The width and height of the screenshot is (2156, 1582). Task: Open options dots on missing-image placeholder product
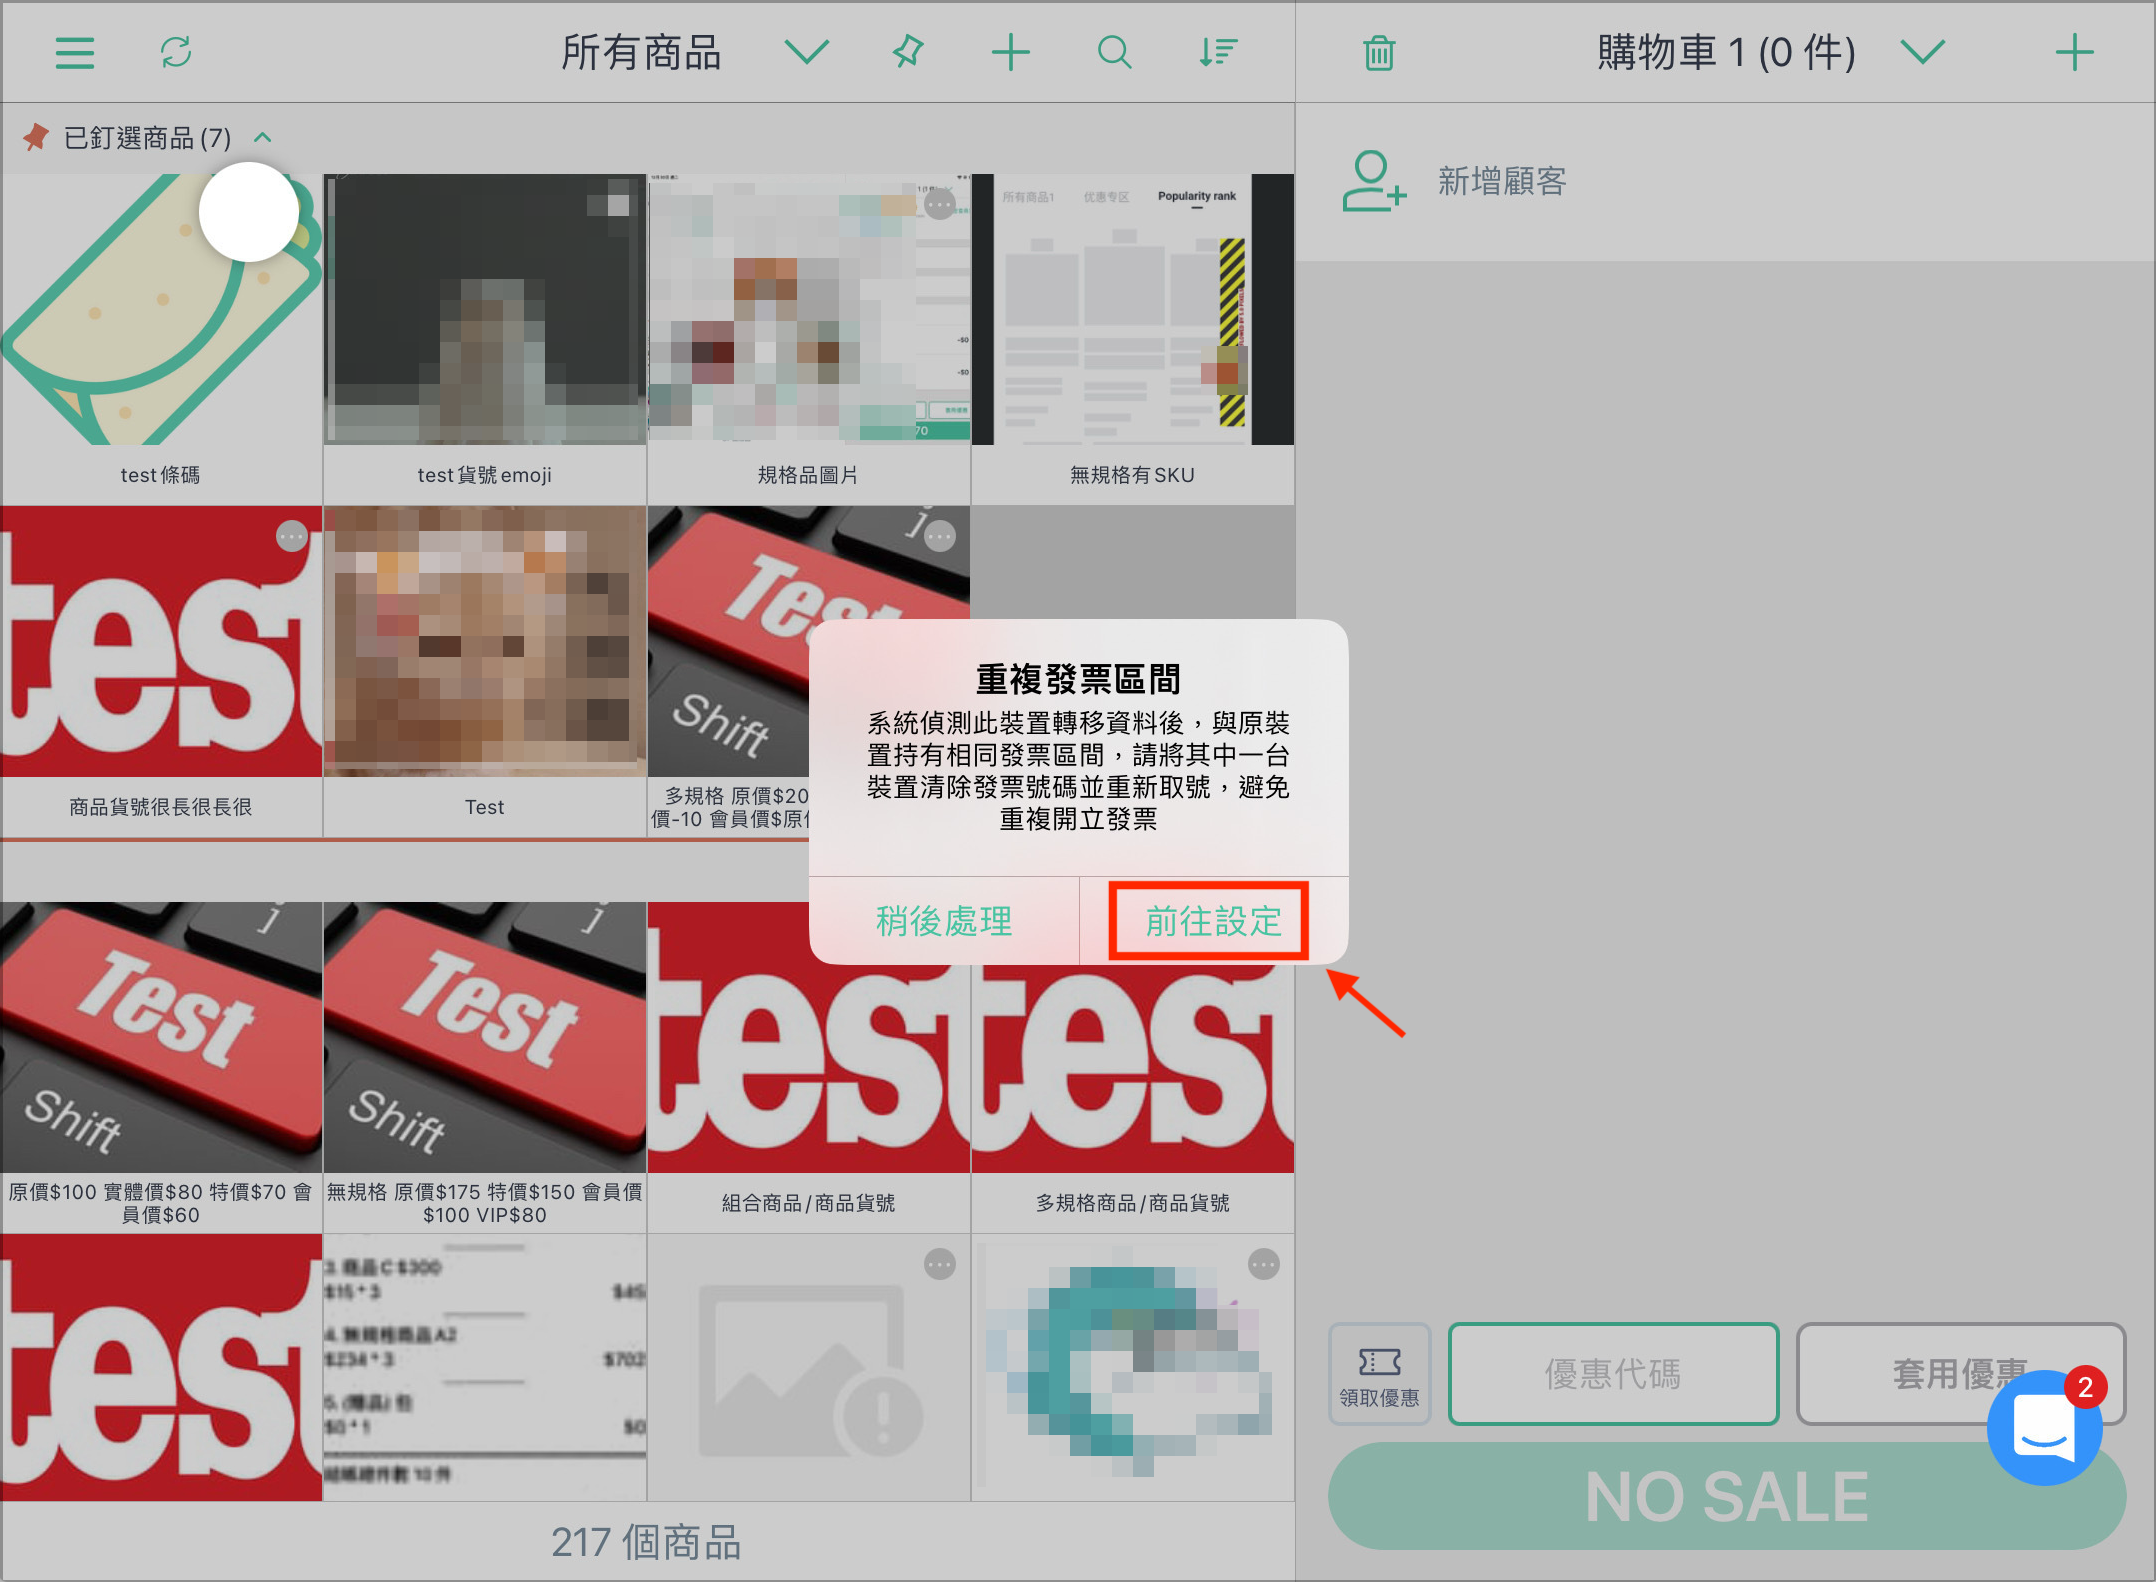(x=939, y=1265)
